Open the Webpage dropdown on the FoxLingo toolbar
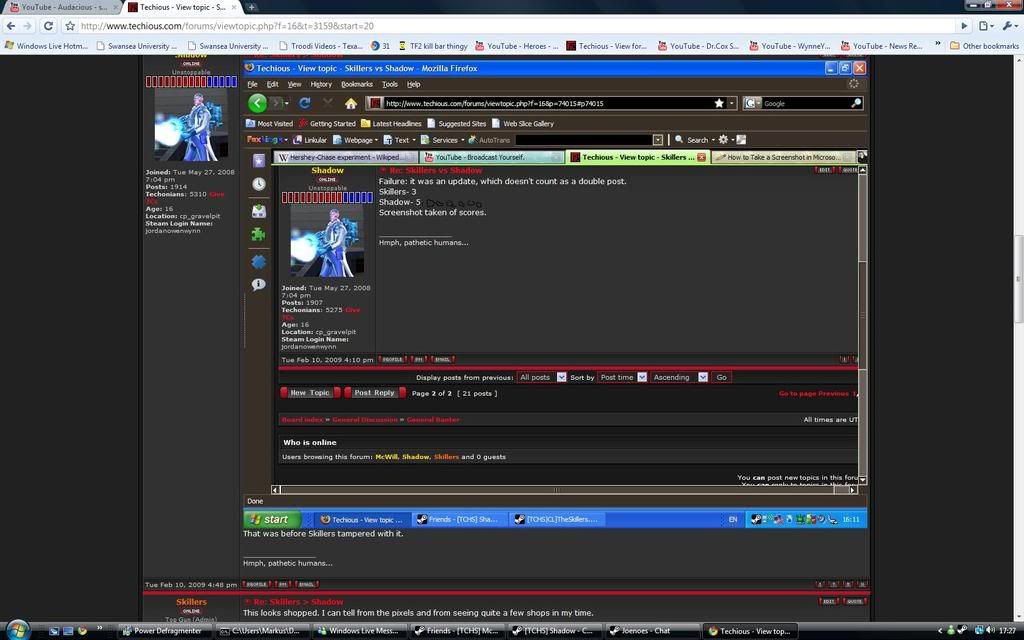Image resolution: width=1024 pixels, height=640 pixels. pos(355,140)
